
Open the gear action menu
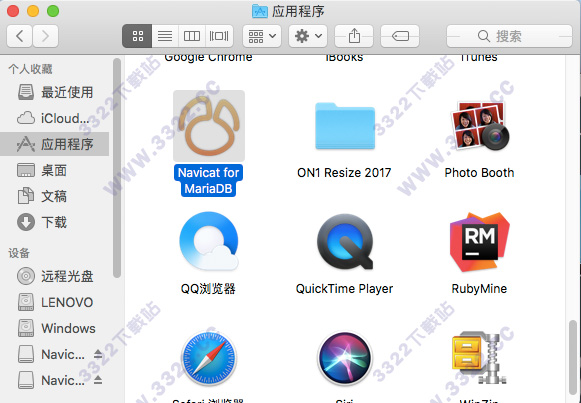pos(308,36)
